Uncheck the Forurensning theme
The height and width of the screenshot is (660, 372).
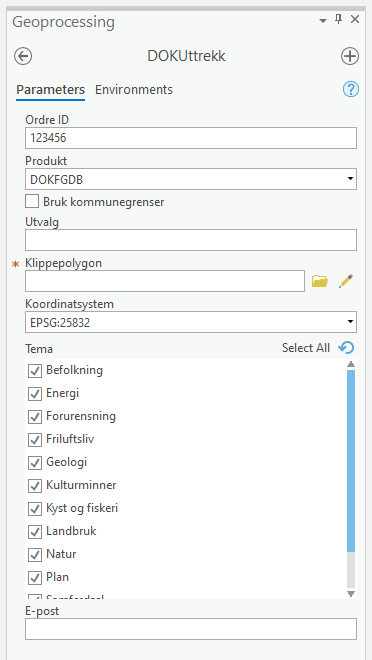pos(35,417)
